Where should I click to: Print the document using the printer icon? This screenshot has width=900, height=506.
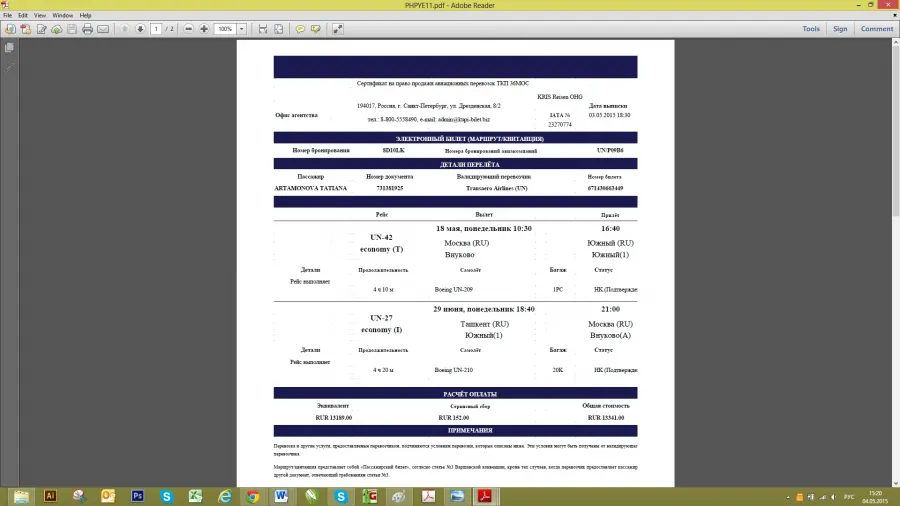[87, 29]
